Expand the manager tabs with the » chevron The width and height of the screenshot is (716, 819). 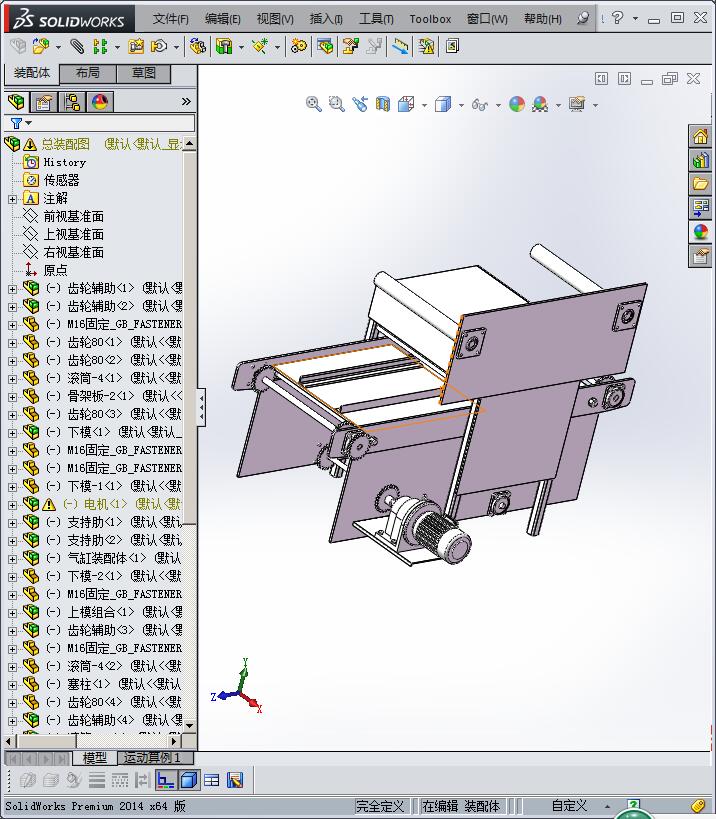[x=186, y=101]
